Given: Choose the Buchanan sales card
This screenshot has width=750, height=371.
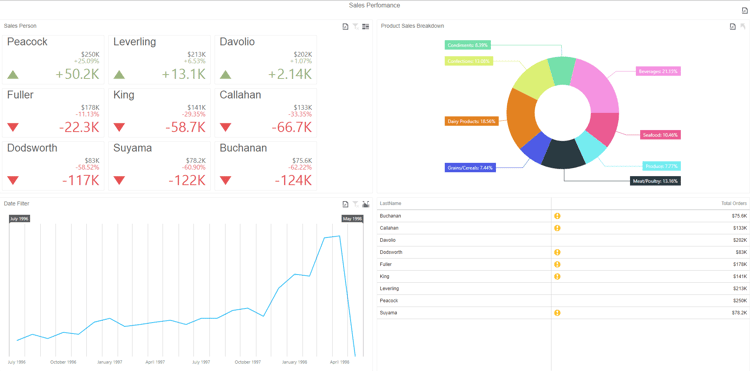Looking at the screenshot, I should [265, 166].
